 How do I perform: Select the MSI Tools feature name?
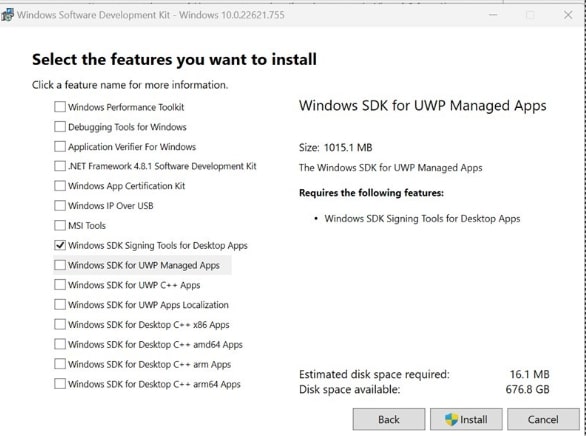tap(87, 226)
